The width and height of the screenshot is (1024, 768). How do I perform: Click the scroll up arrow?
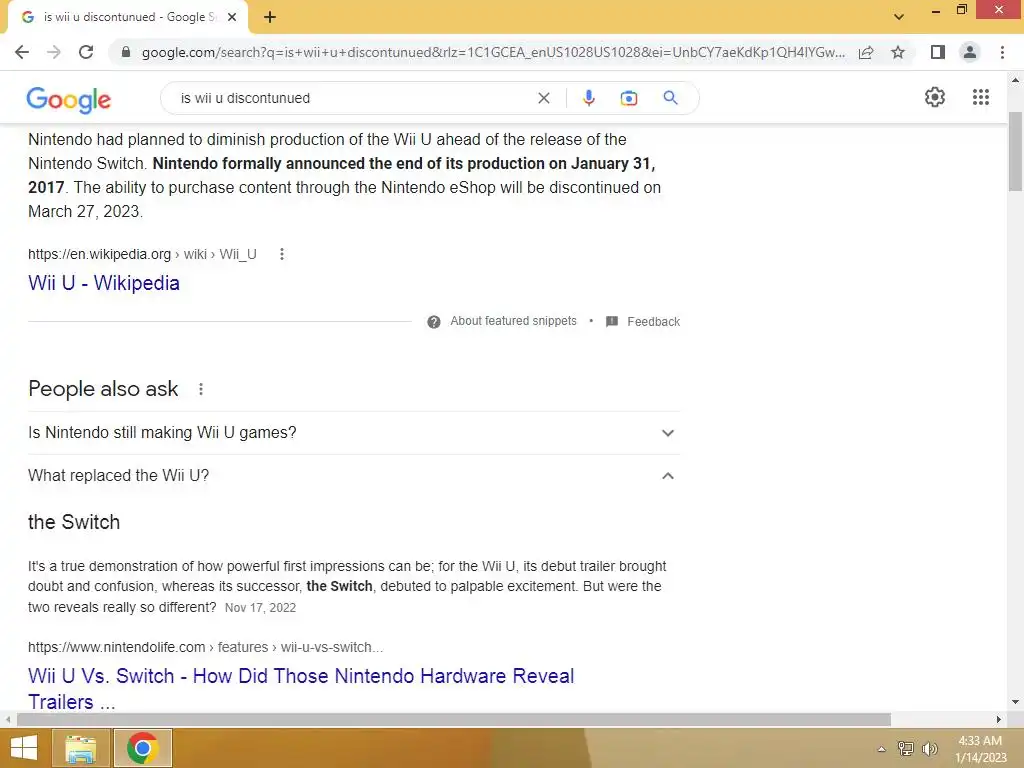click(x=1015, y=80)
